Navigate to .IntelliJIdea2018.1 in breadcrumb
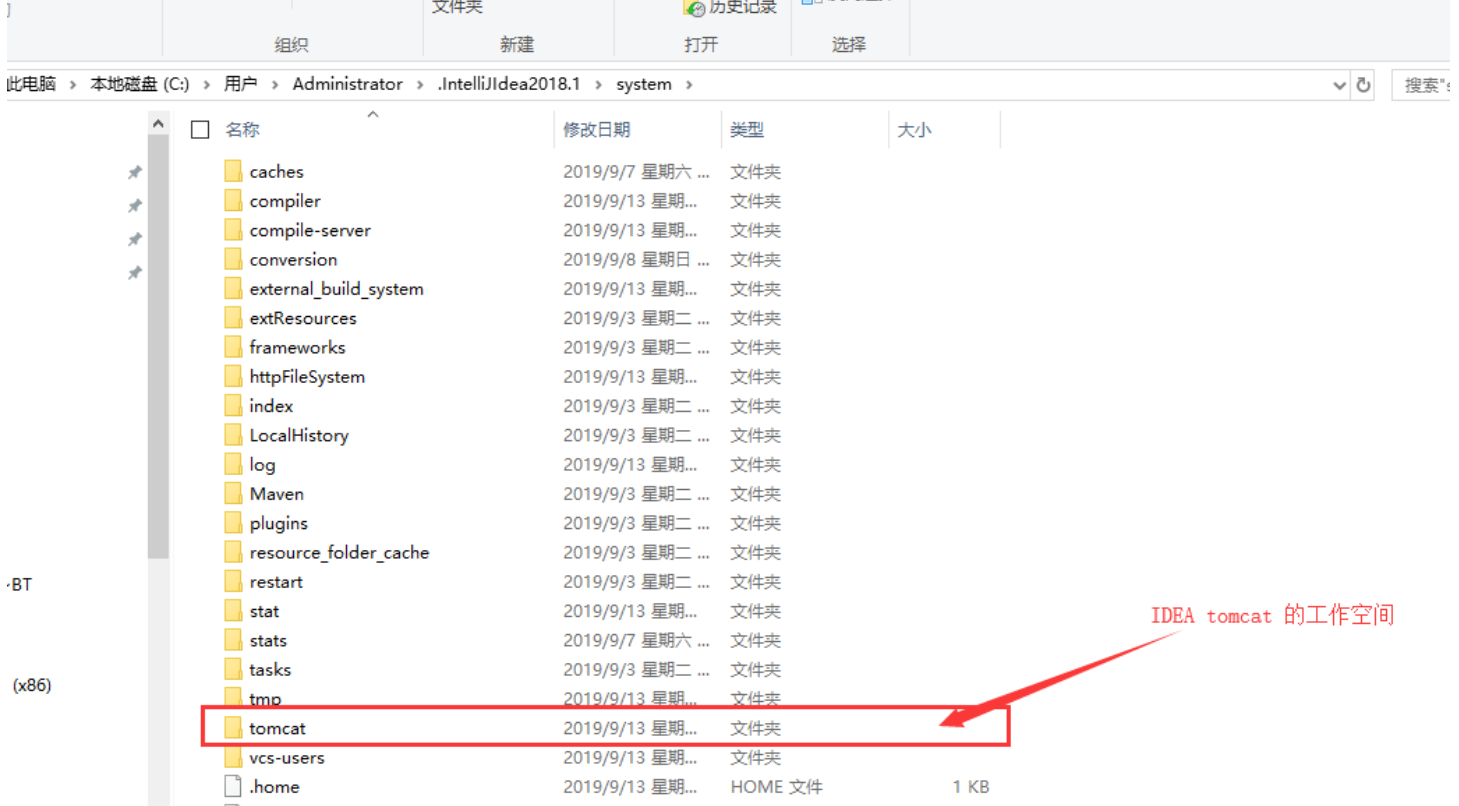Screen dimensions: 1459x806 pos(509,85)
